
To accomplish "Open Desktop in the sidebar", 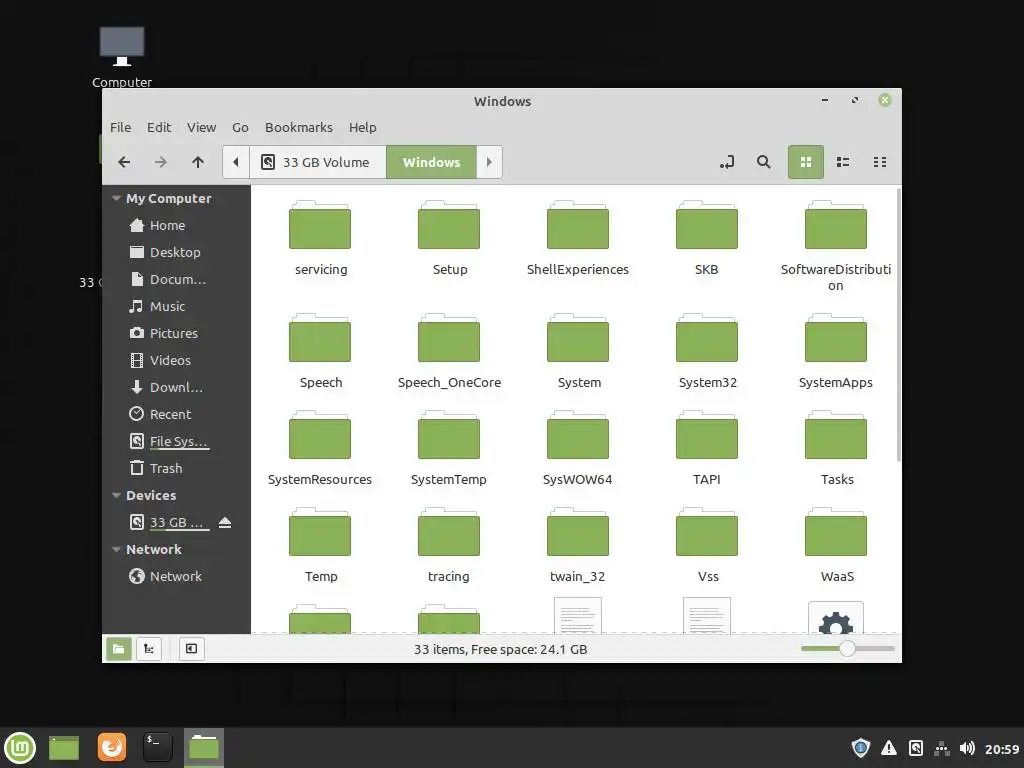I will (x=176, y=252).
